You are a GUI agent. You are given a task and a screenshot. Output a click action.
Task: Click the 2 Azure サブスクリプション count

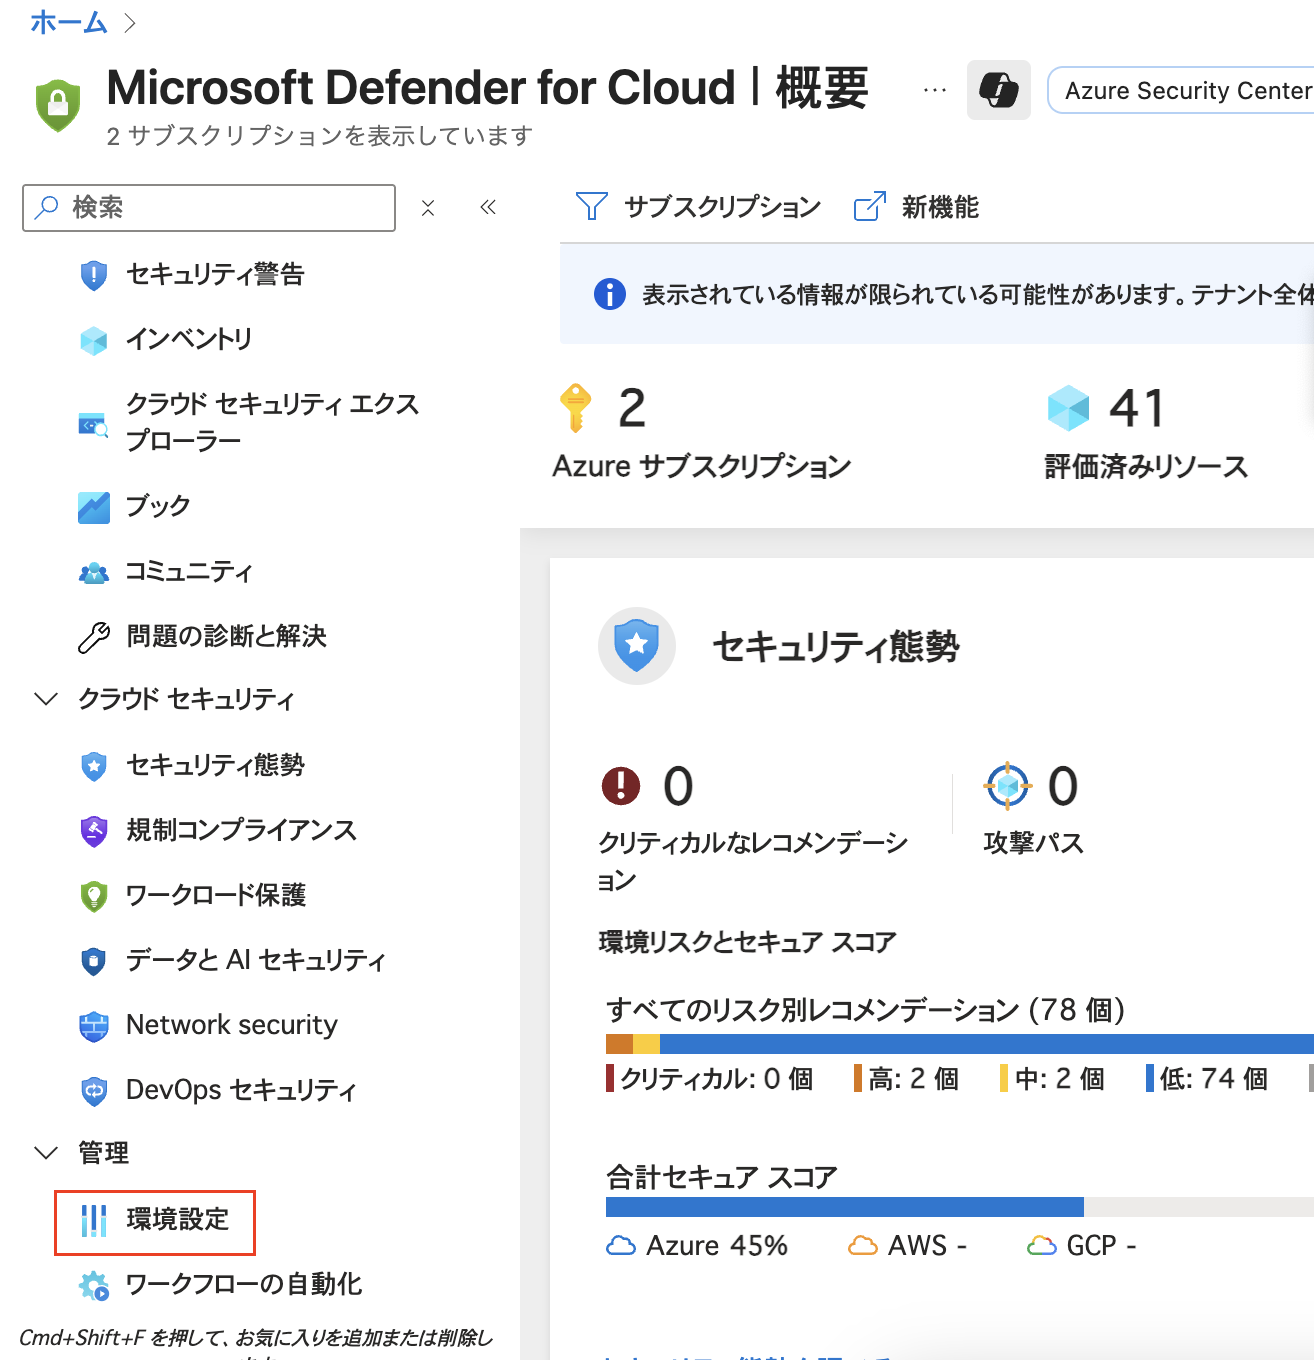631,408
